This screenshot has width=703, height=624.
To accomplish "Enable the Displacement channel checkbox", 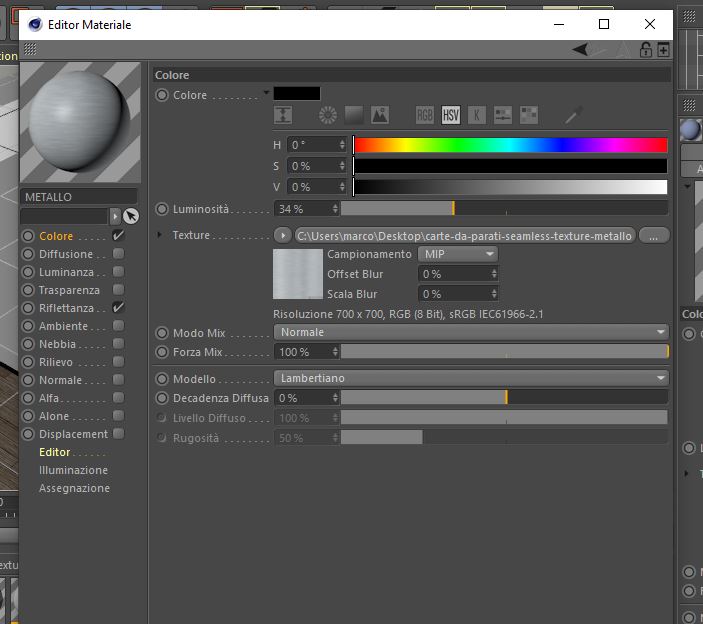I will (x=118, y=433).
